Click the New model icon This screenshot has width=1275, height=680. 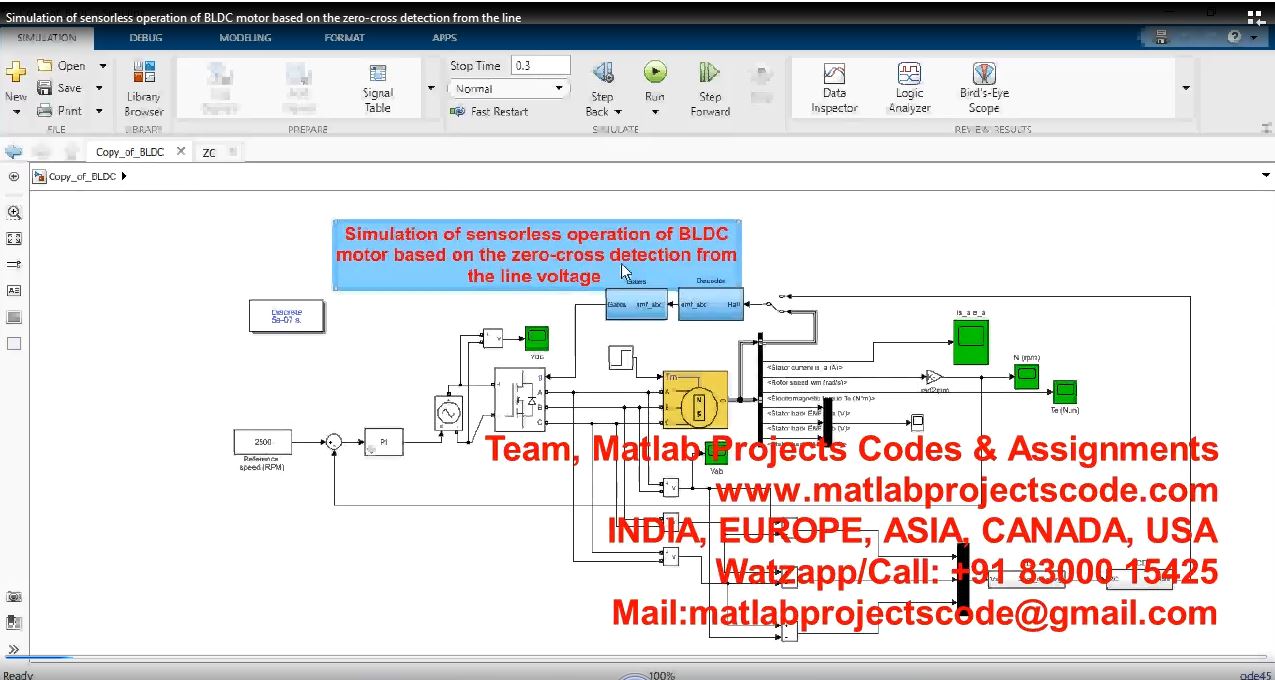[x=15, y=73]
